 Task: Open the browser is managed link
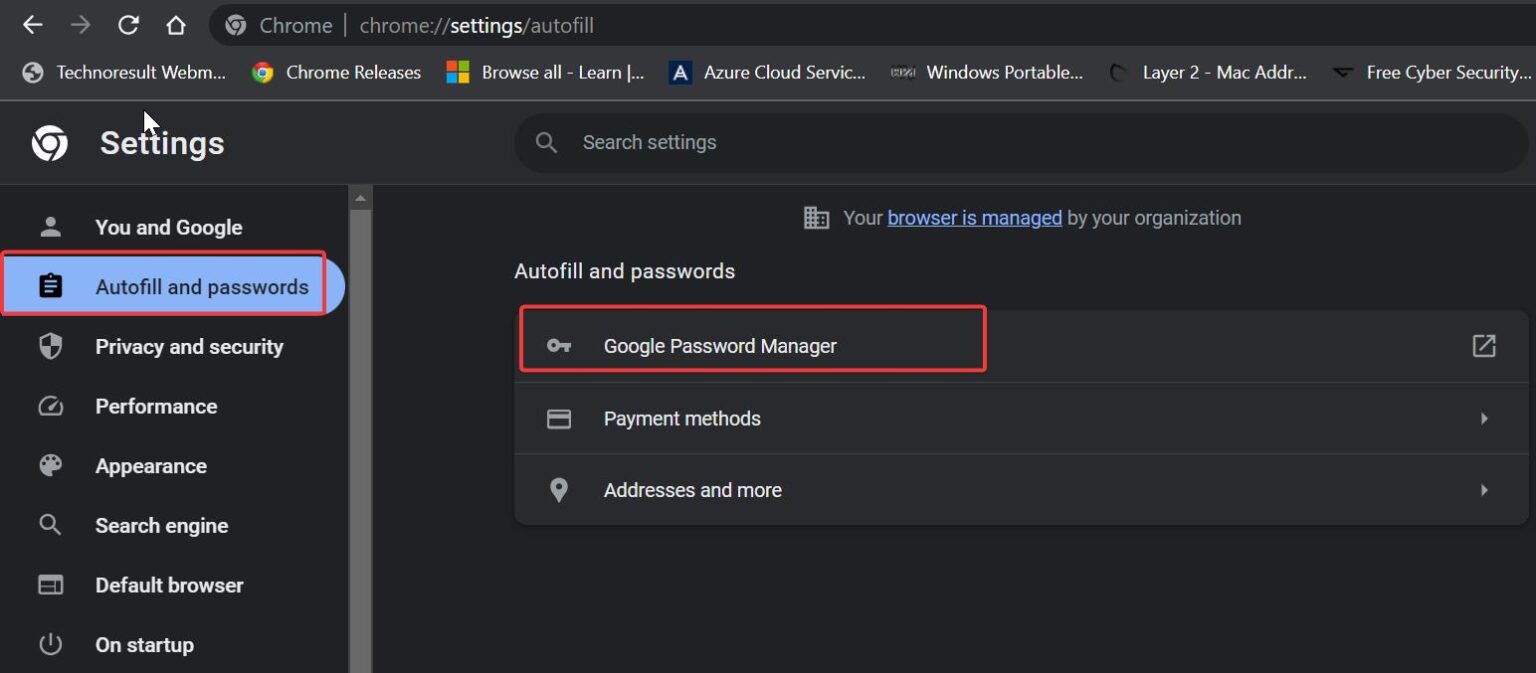pos(974,217)
